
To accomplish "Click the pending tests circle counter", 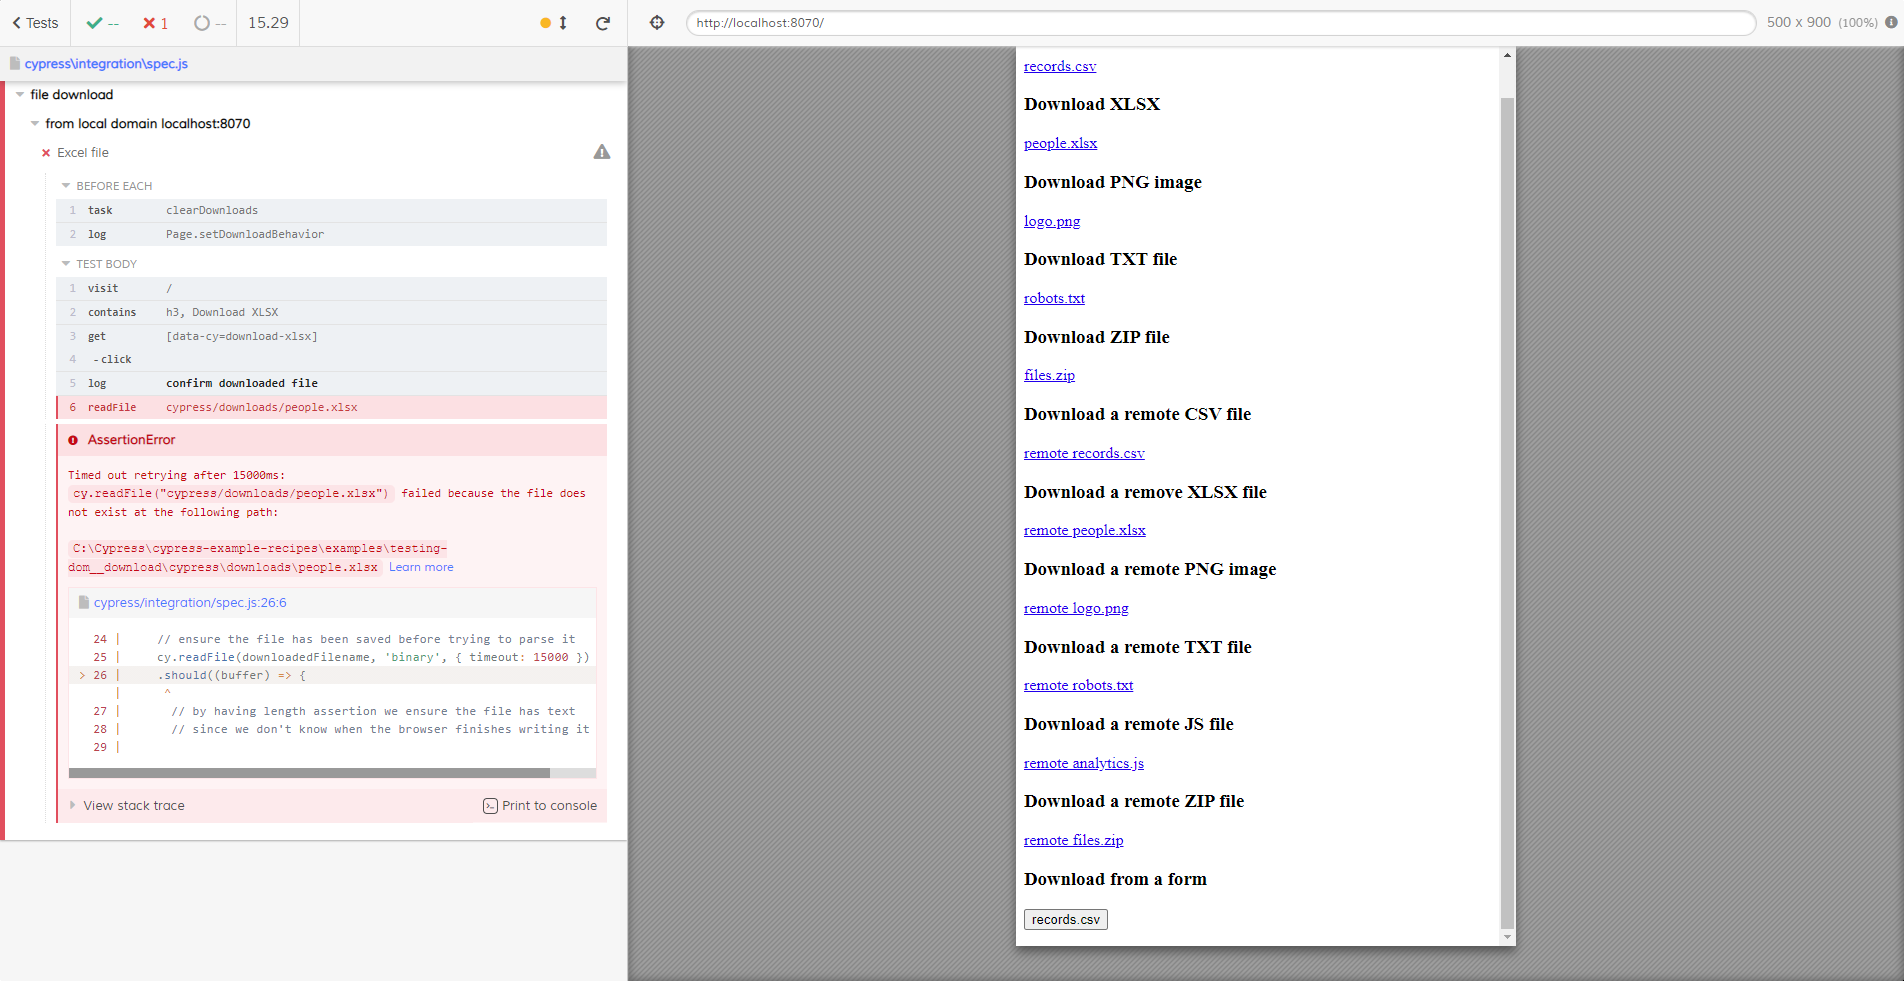I will point(210,23).
